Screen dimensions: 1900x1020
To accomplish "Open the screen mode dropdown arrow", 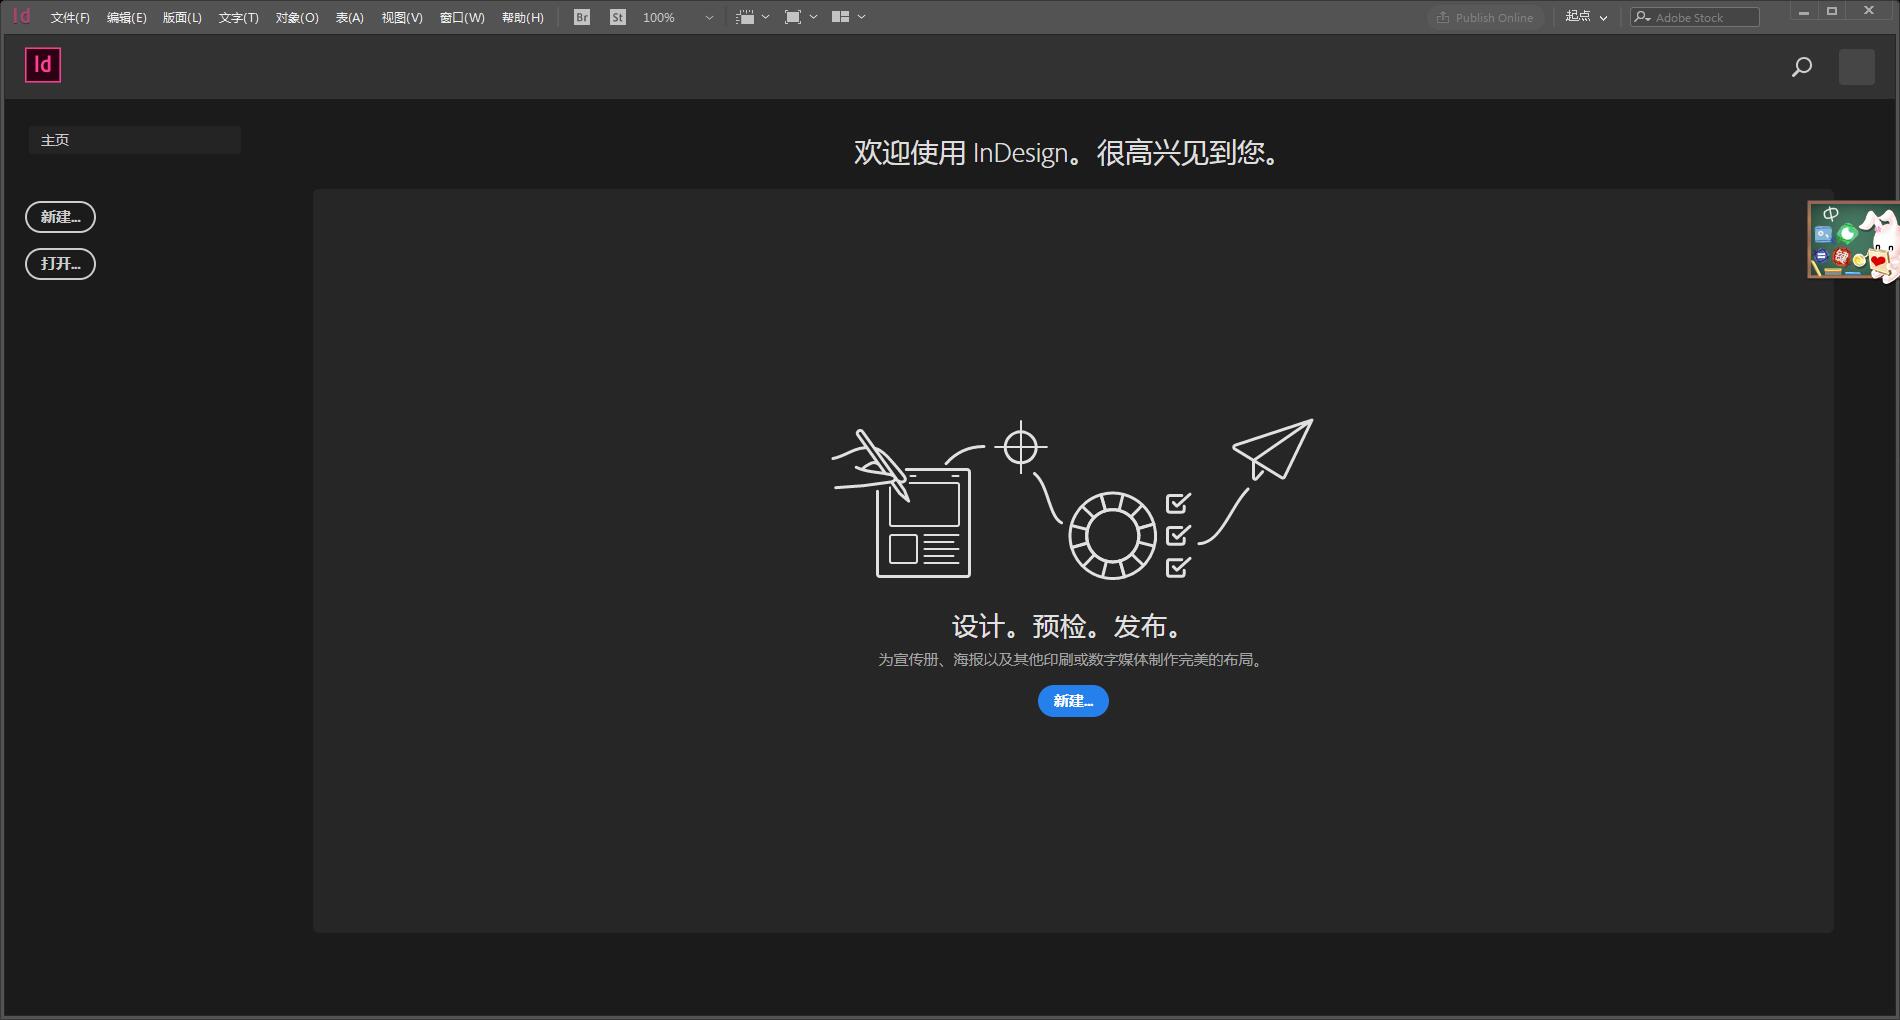I will [x=812, y=16].
